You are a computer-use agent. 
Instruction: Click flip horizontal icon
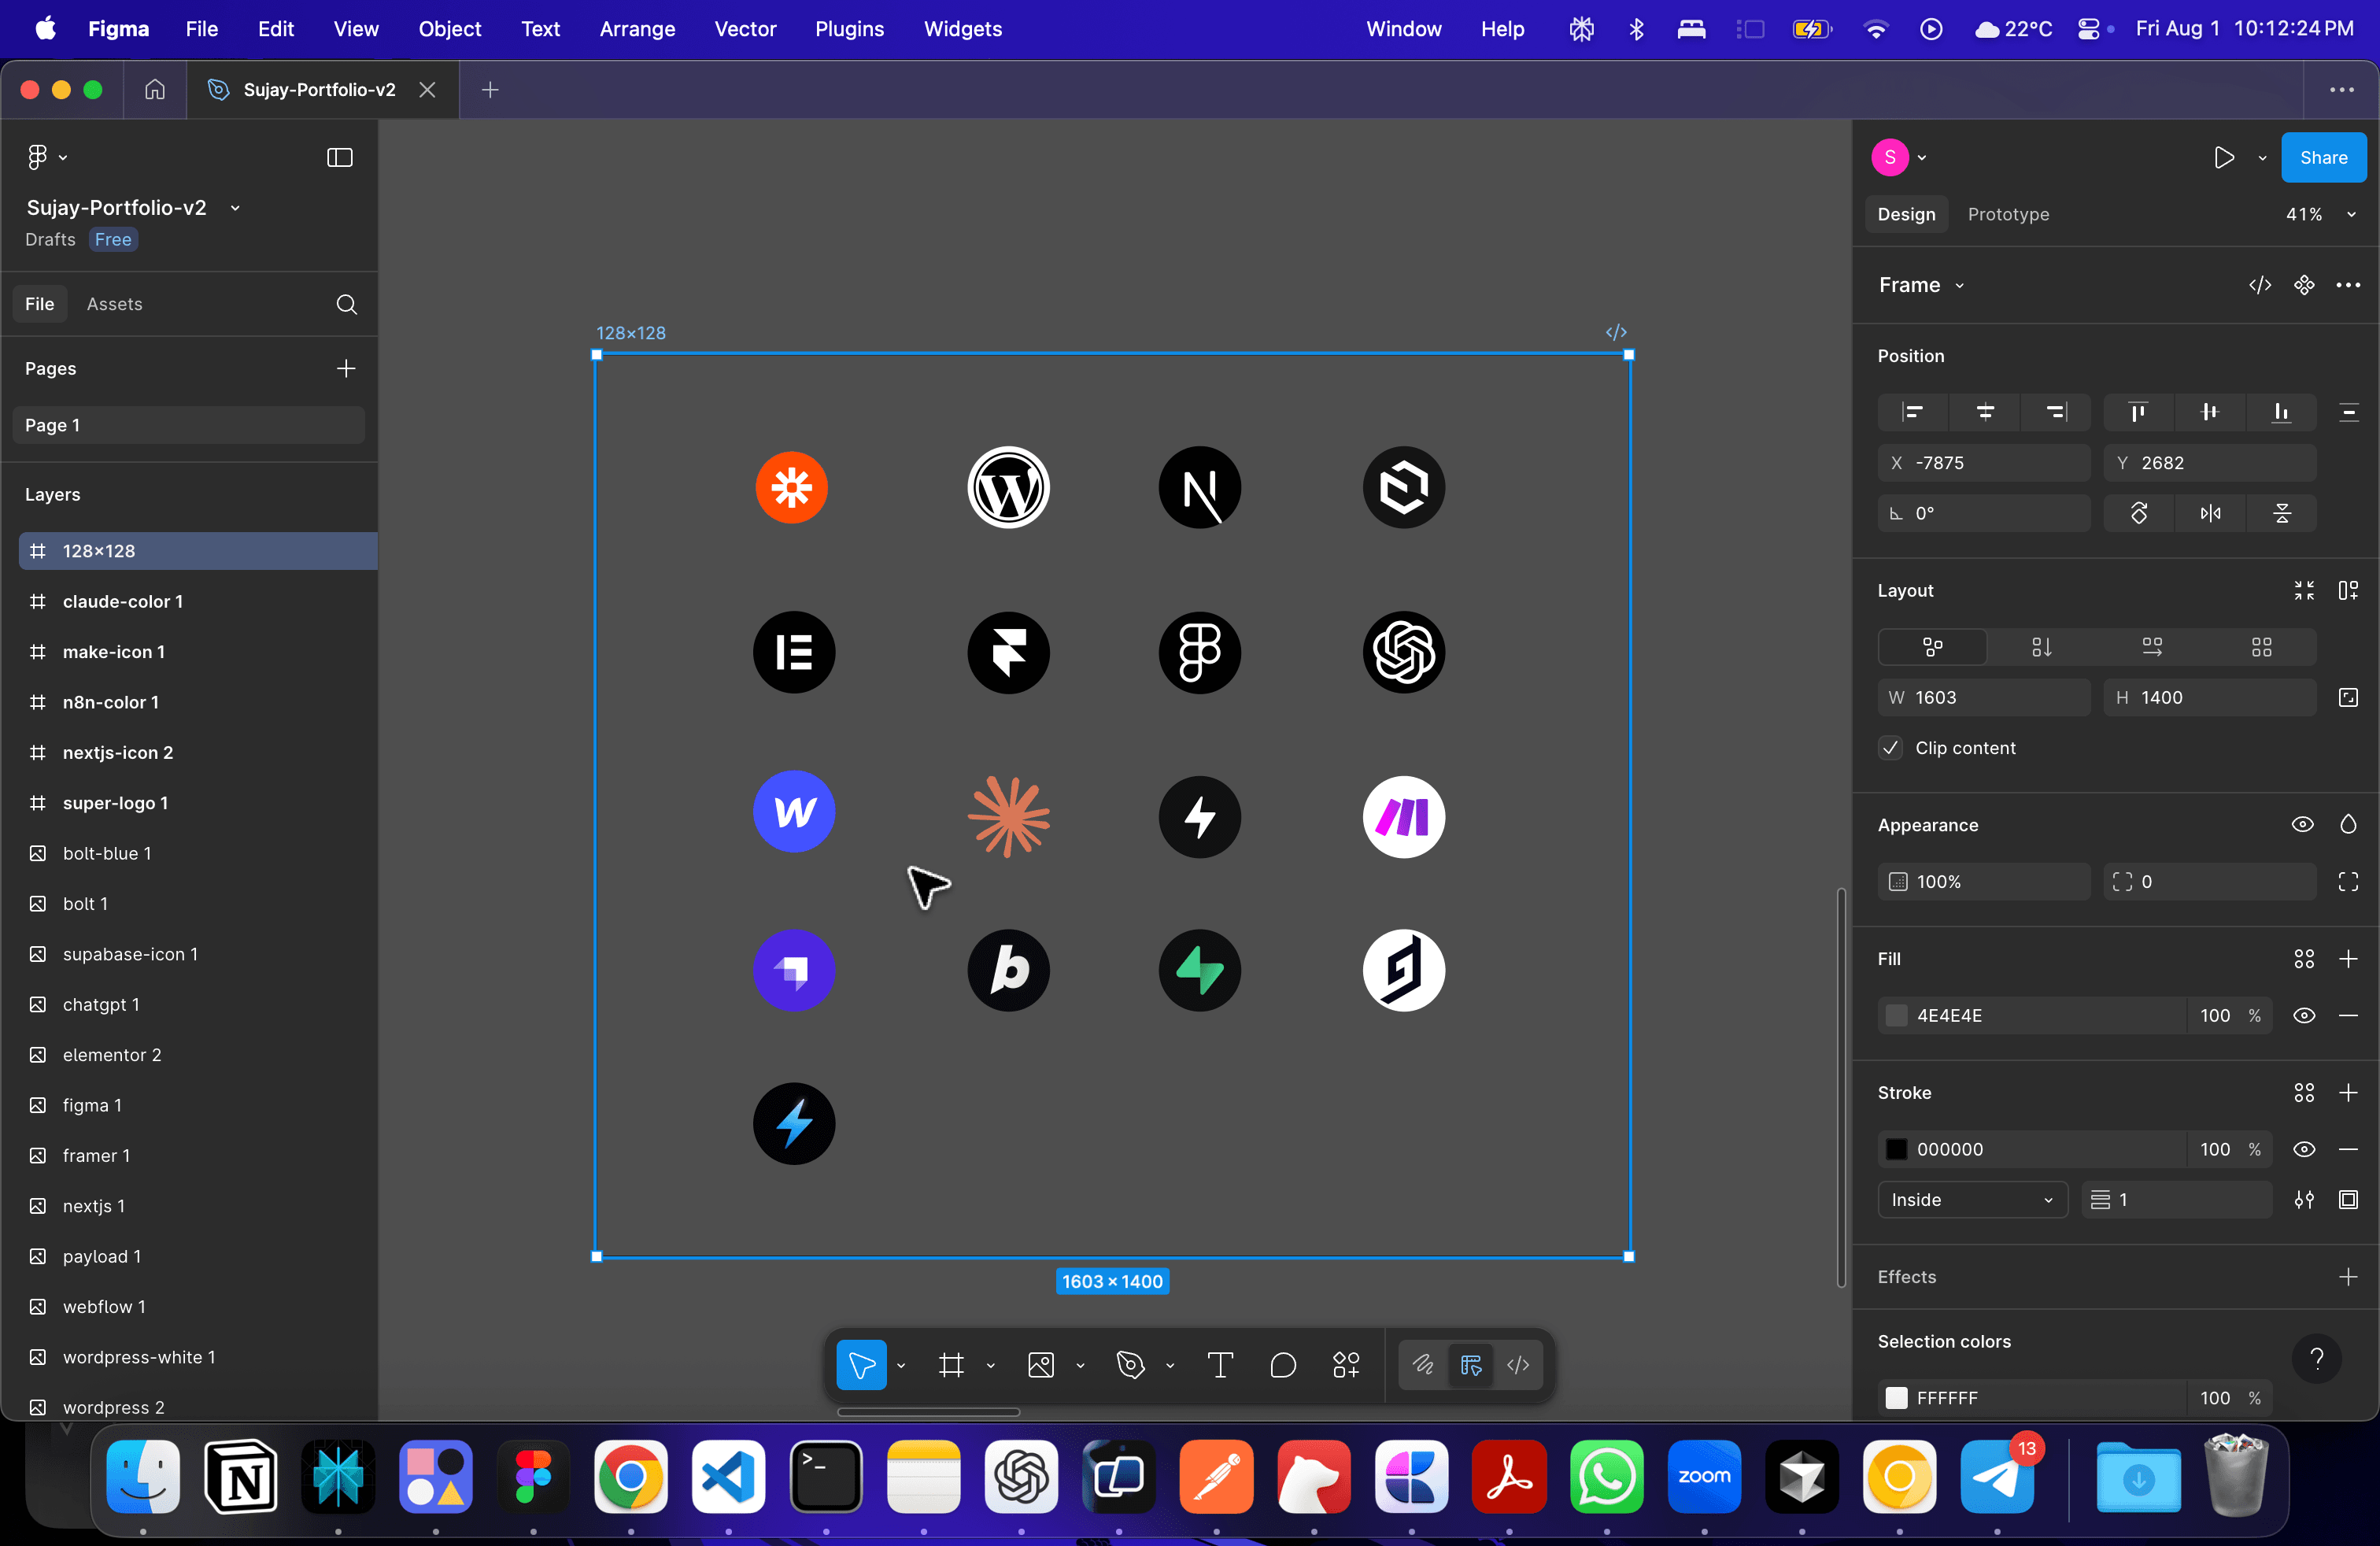pyautogui.click(x=2210, y=513)
